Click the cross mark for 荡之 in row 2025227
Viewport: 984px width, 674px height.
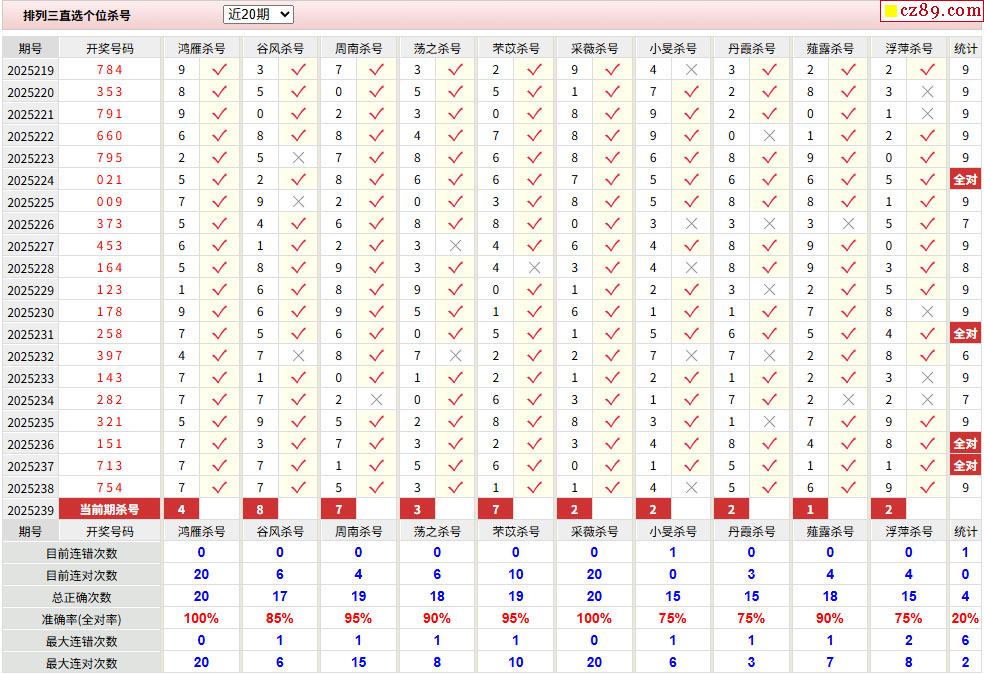point(456,246)
